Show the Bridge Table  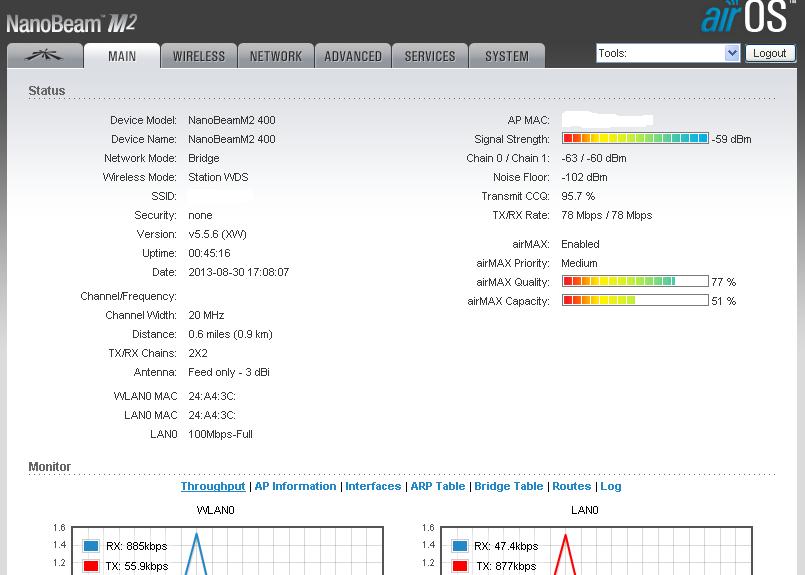[508, 486]
